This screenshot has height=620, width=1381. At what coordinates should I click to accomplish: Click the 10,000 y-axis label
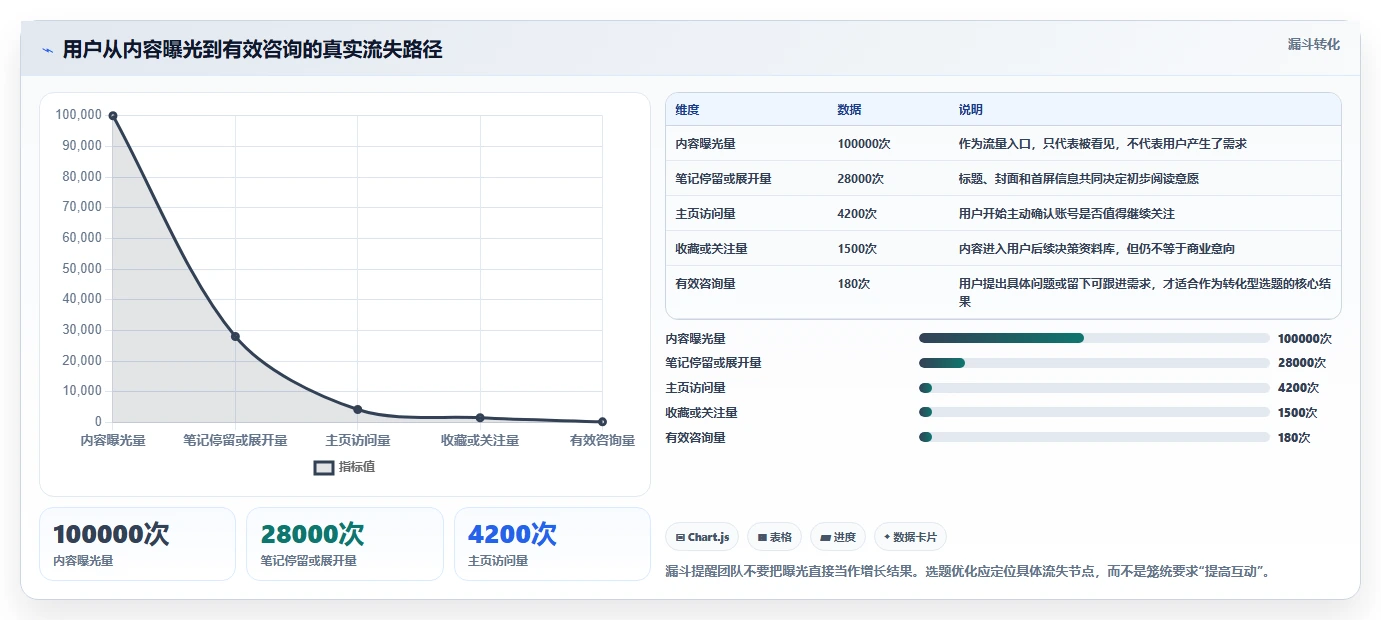click(x=82, y=391)
